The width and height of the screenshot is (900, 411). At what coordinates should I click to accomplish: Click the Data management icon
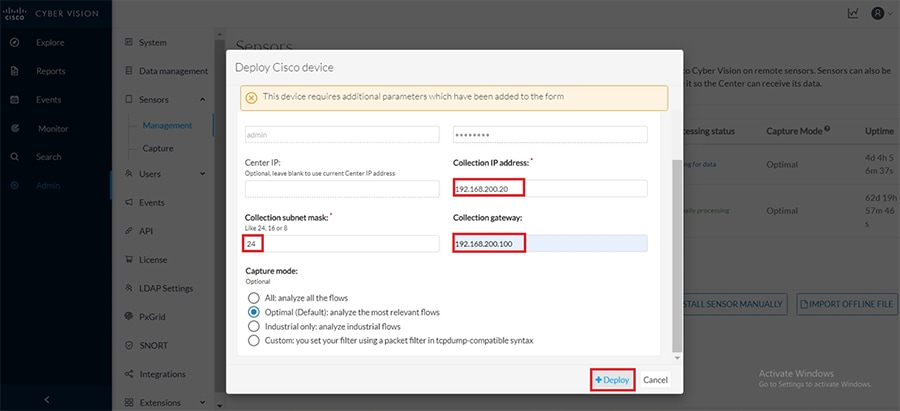coord(129,71)
